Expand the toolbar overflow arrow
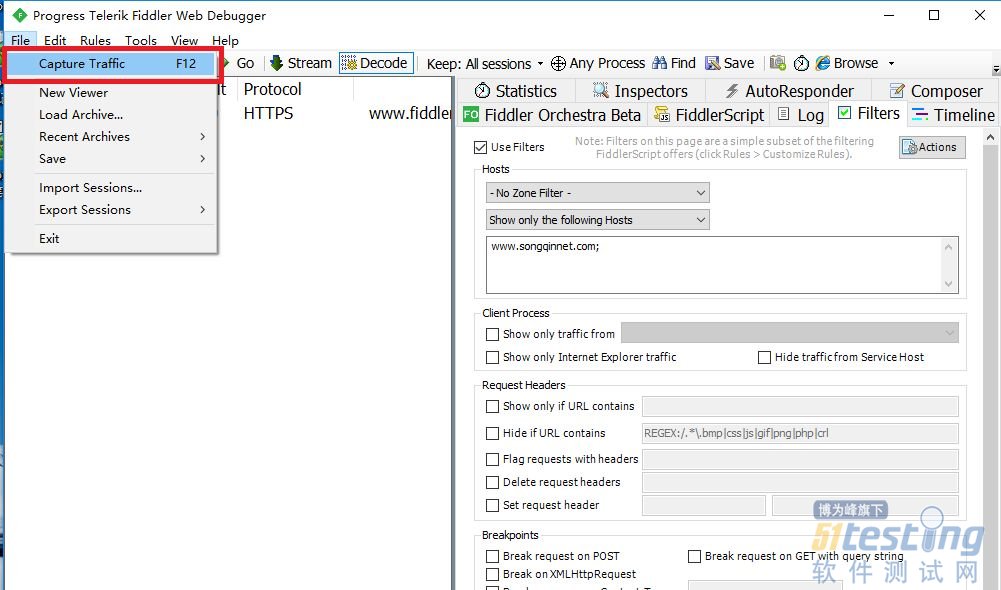 (x=996, y=68)
